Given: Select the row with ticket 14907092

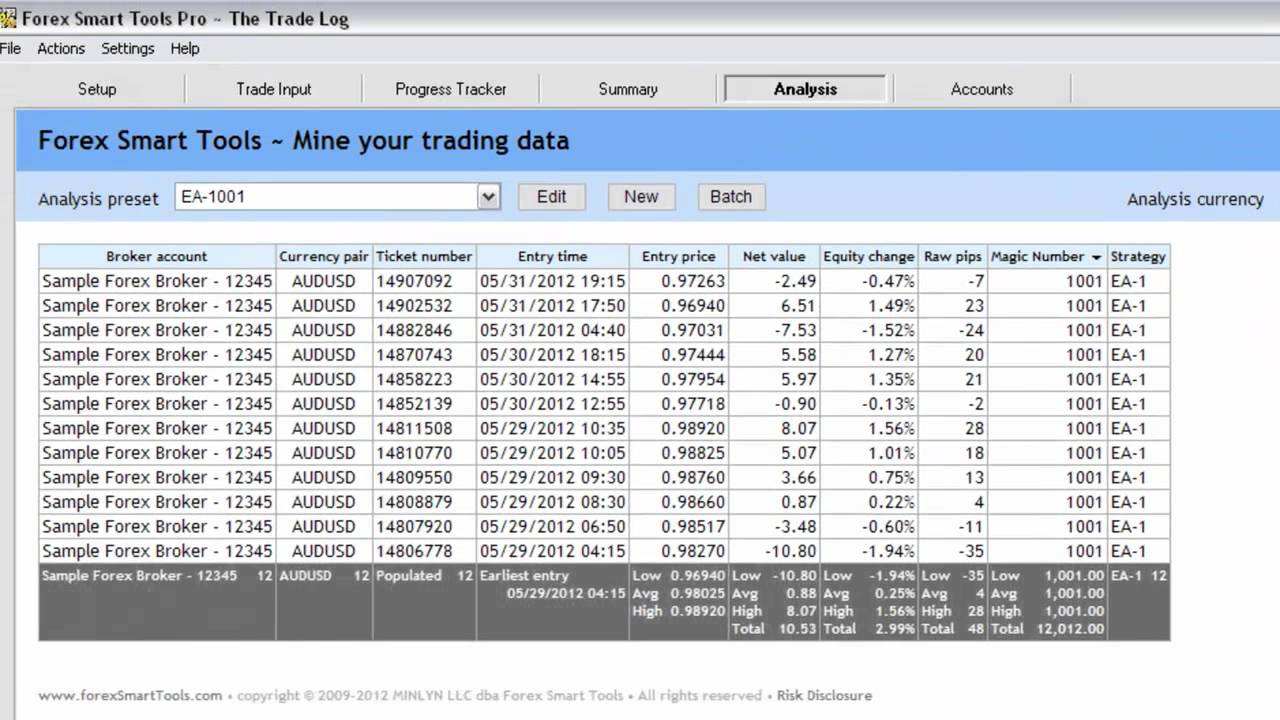Looking at the screenshot, I should pos(414,281).
